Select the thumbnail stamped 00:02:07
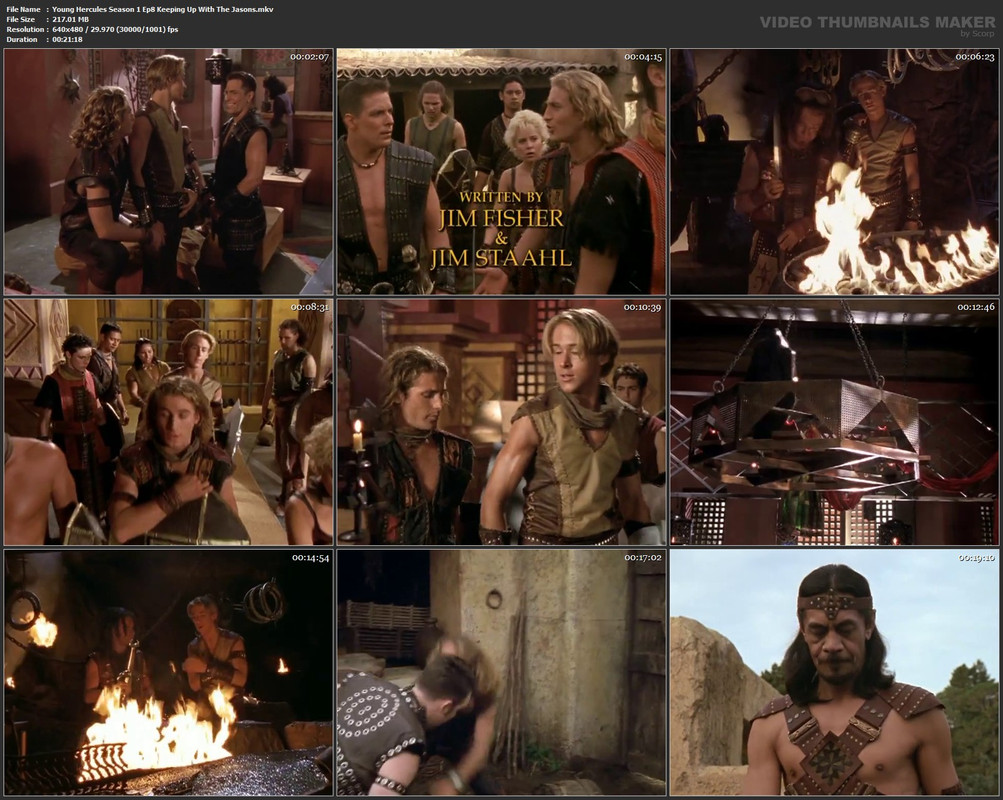 tap(168, 171)
